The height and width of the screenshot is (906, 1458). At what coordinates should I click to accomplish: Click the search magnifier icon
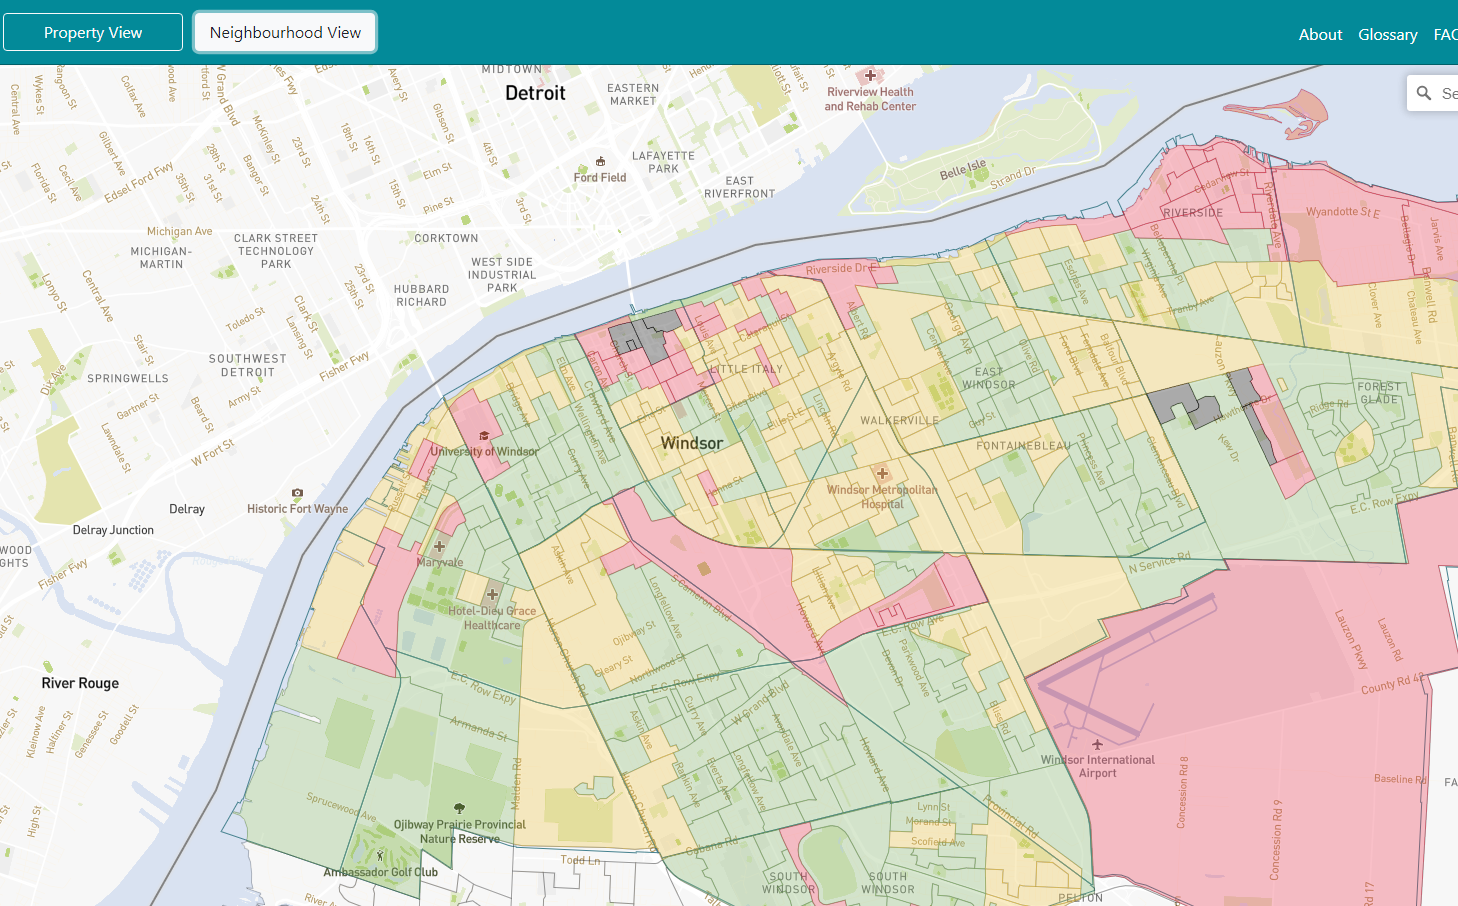point(1424,93)
